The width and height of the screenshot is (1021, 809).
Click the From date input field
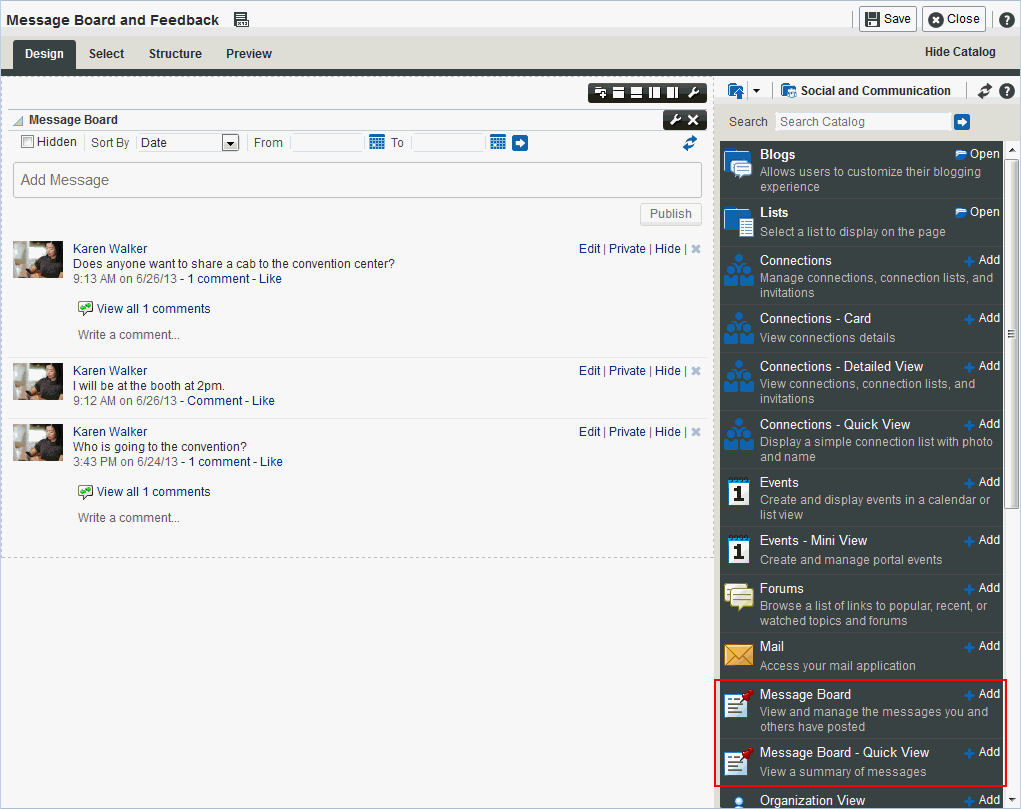326,143
